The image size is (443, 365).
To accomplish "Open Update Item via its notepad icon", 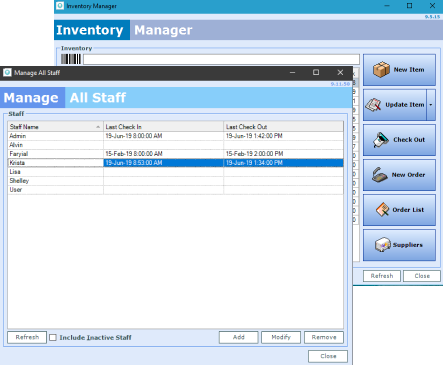I will 374,105.
